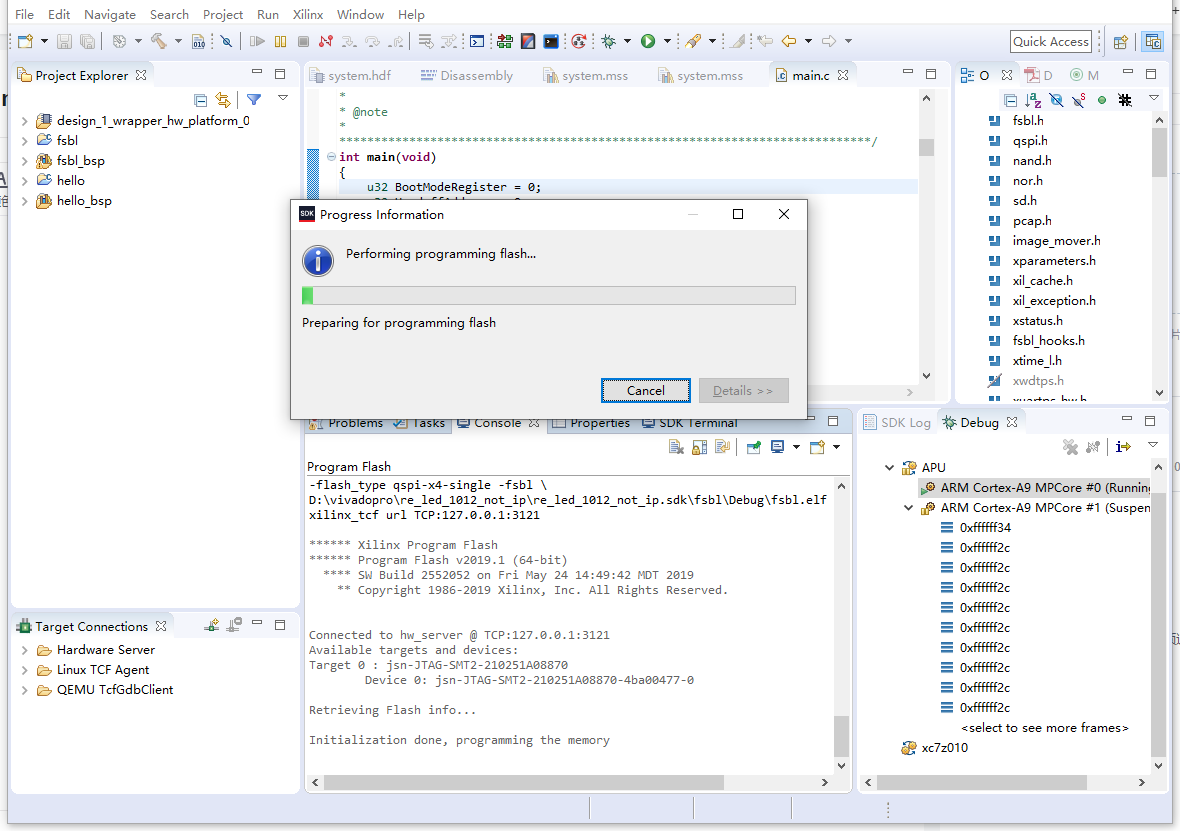Click the Debug bug icon in toolbar
1180x831 pixels.
(x=609, y=41)
